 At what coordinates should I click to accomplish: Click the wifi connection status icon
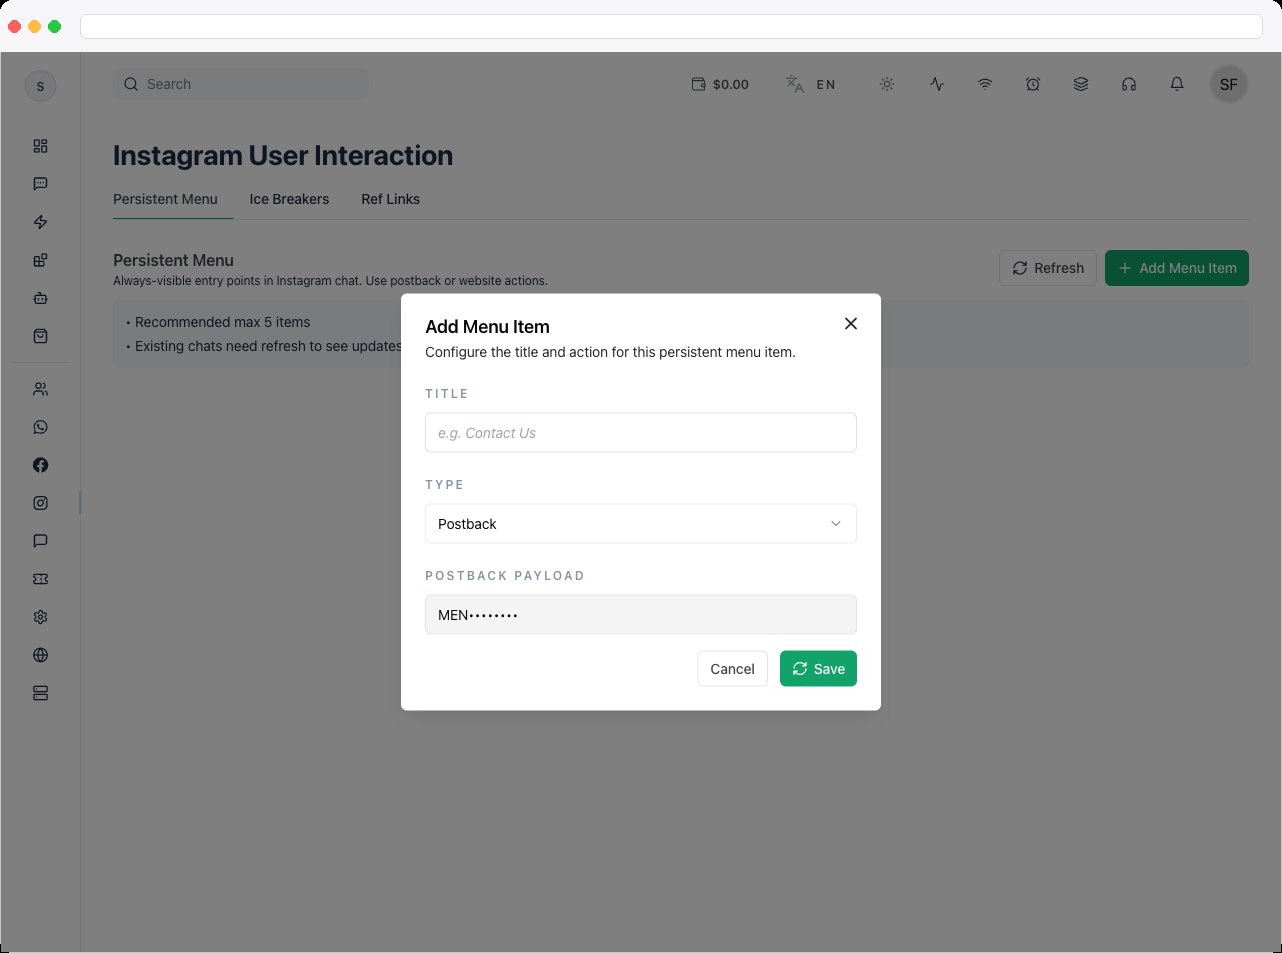tap(985, 85)
